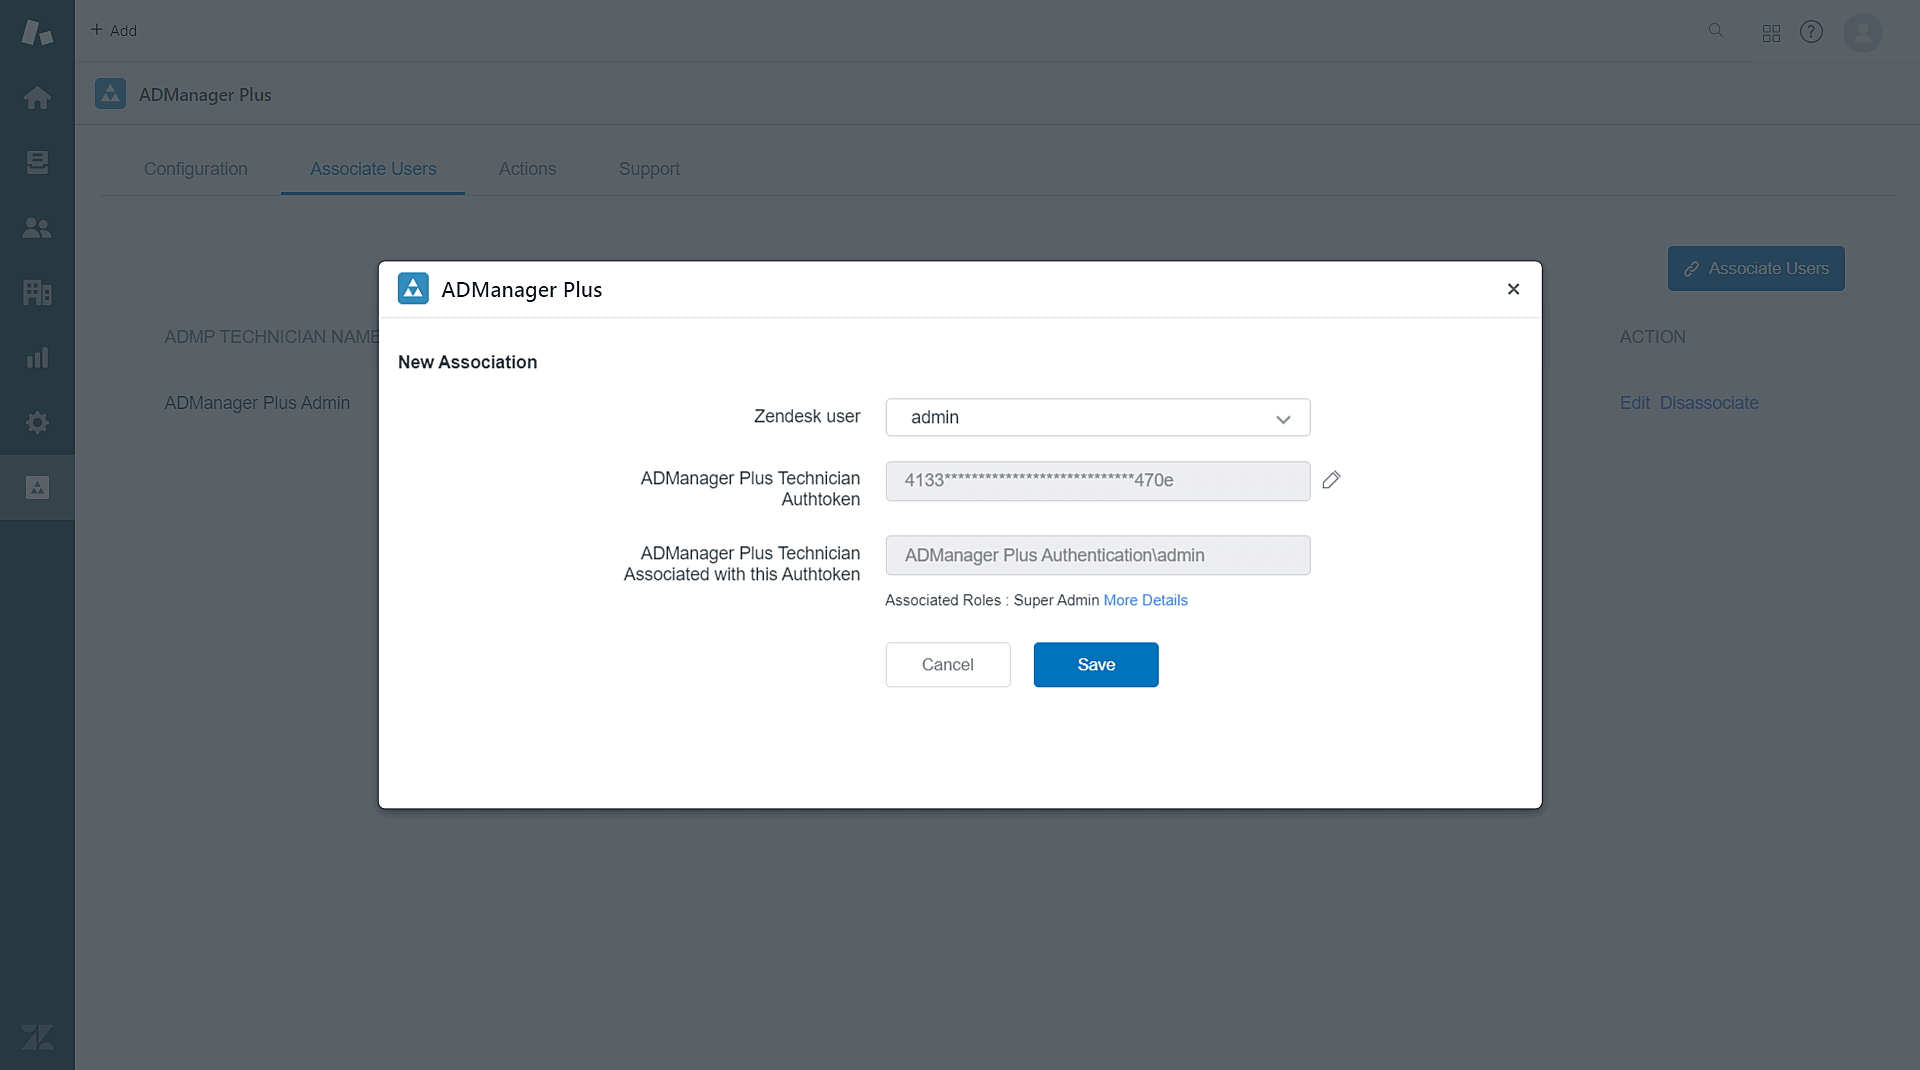The width and height of the screenshot is (1920, 1070).
Task: Cancel the new association dialog
Action: (x=947, y=664)
